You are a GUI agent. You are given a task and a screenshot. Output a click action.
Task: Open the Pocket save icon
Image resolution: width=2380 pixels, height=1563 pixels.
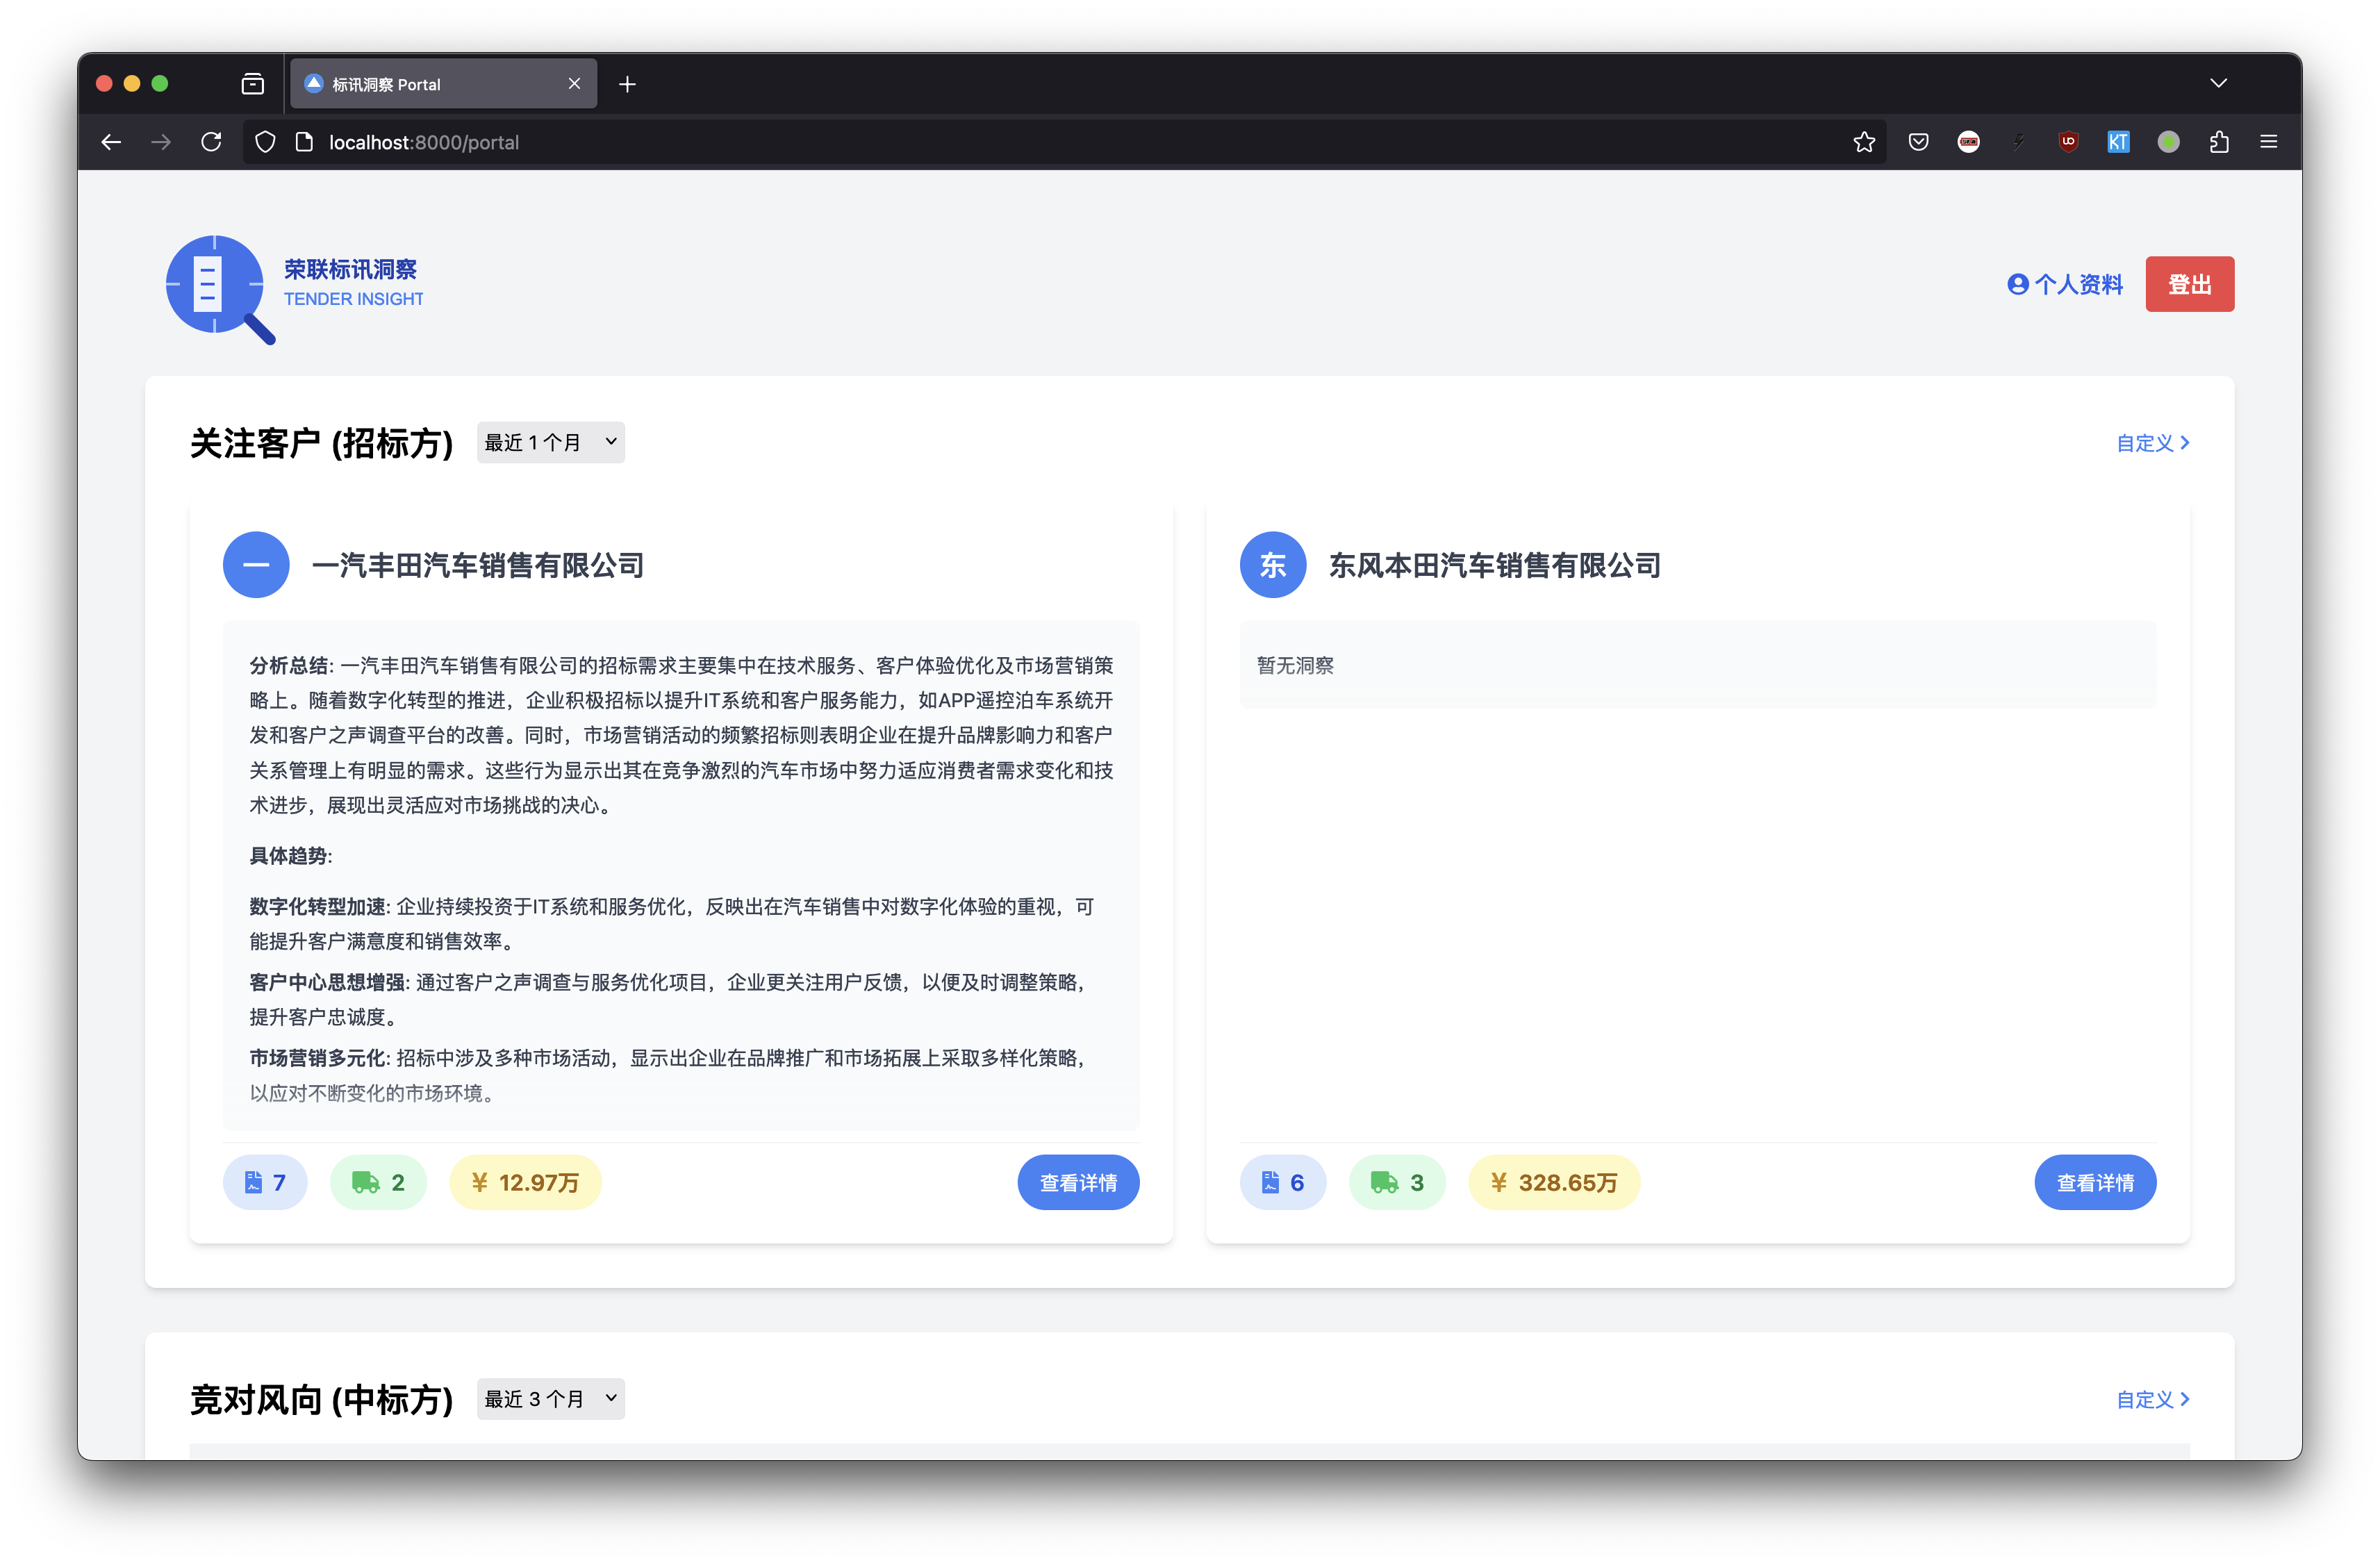pos(1917,142)
